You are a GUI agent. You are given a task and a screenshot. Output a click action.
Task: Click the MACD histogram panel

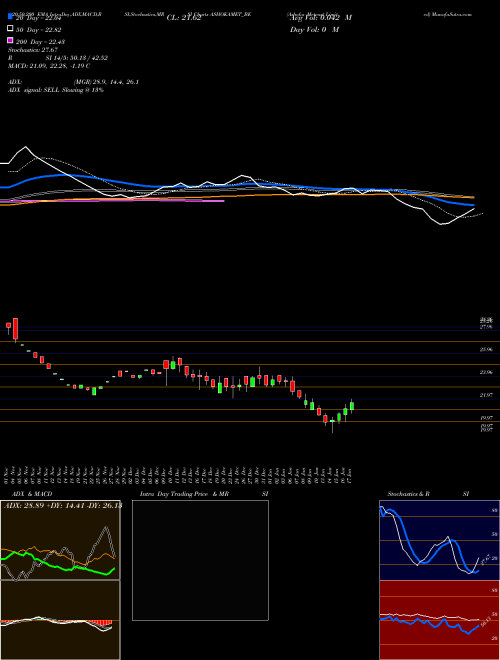pos(60,620)
